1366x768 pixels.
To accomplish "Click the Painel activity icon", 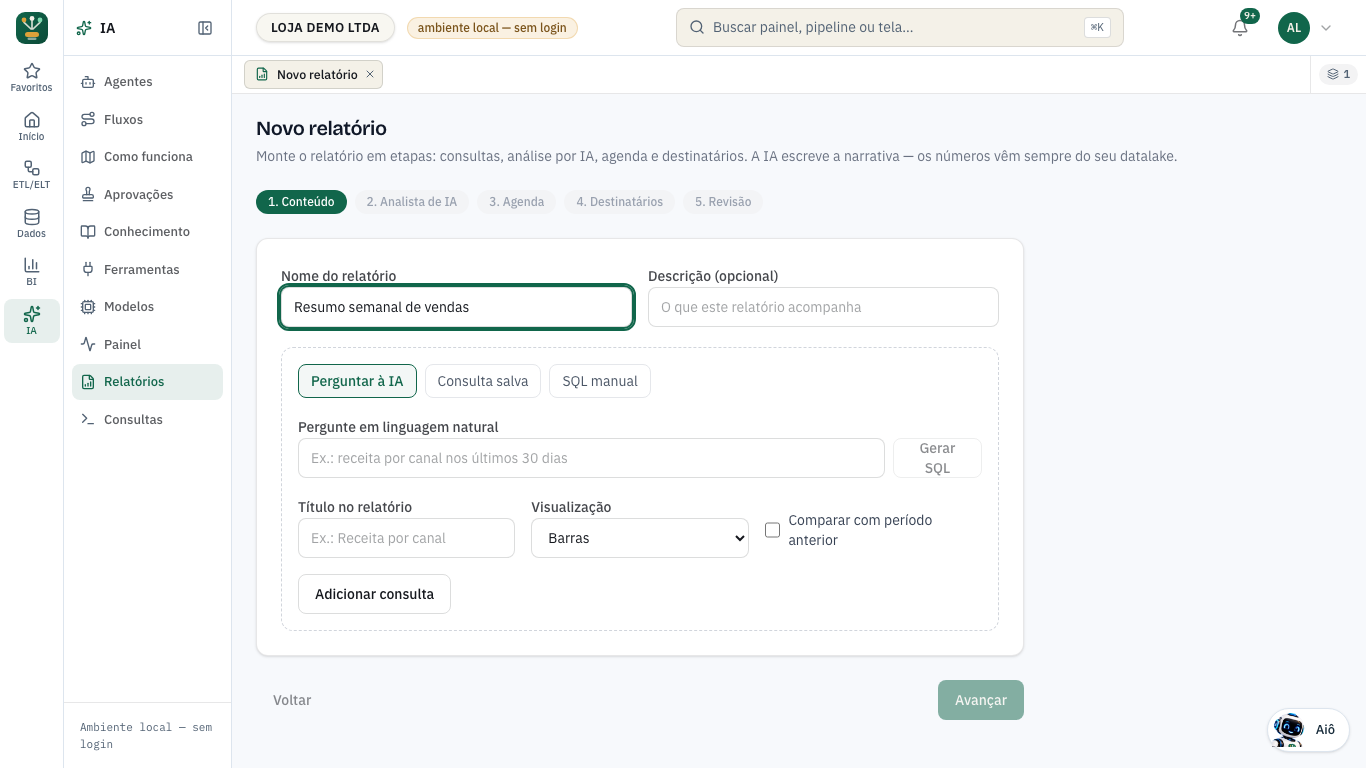I will click(87, 344).
